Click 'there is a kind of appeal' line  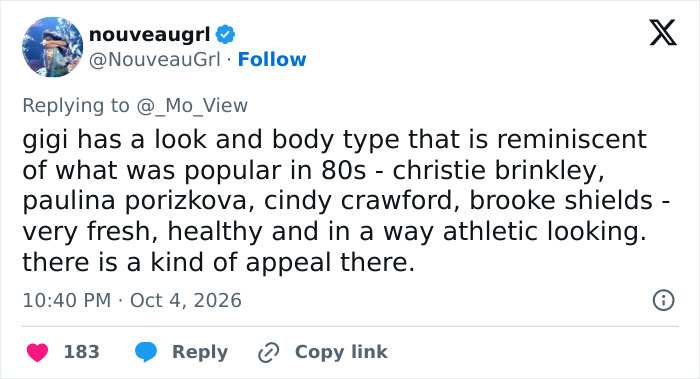219,262
